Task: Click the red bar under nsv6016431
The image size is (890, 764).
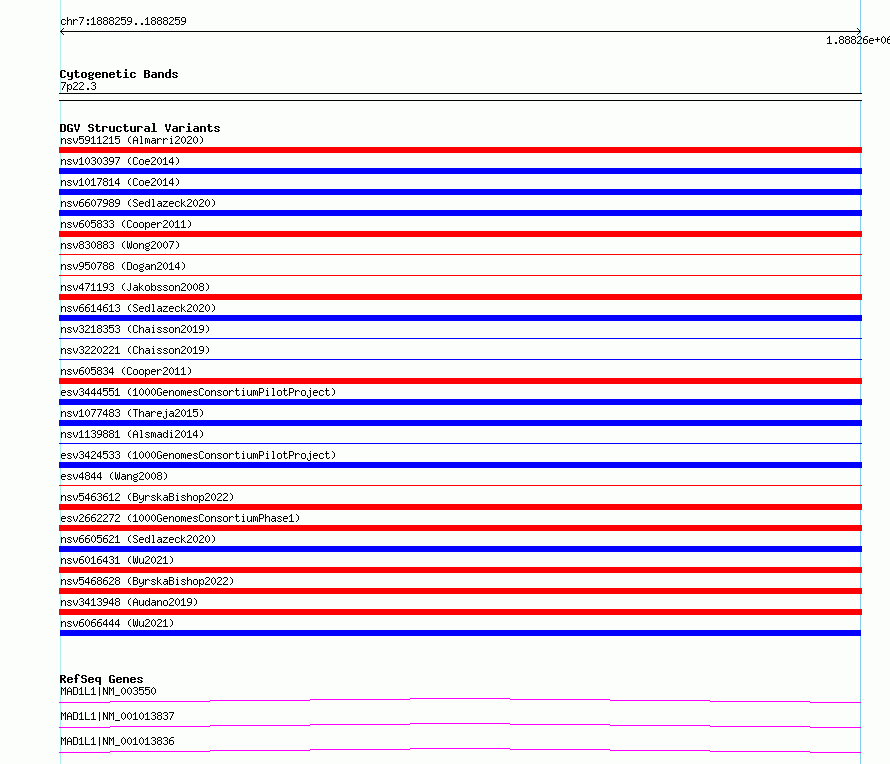Action: (x=460, y=570)
